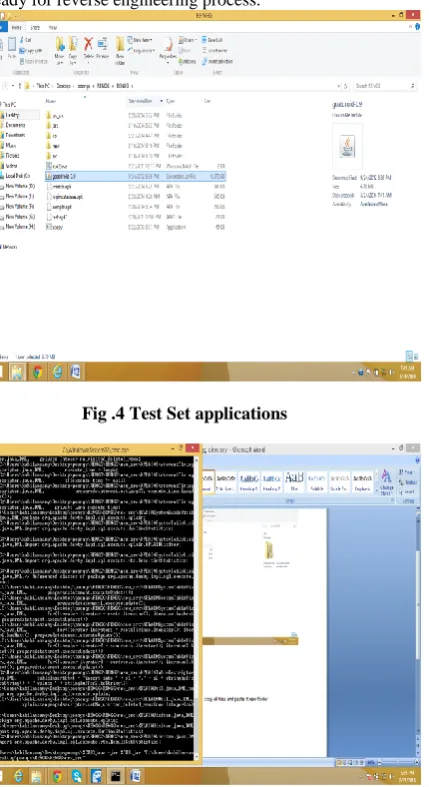Screen dimensions: 429x787
Task: Click the Paste shortcut option in Explorer ribbon
Action: coord(33,61)
